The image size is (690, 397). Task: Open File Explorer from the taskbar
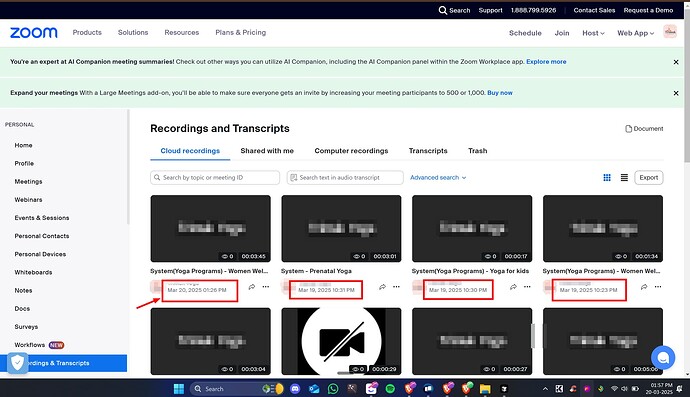[485, 389]
